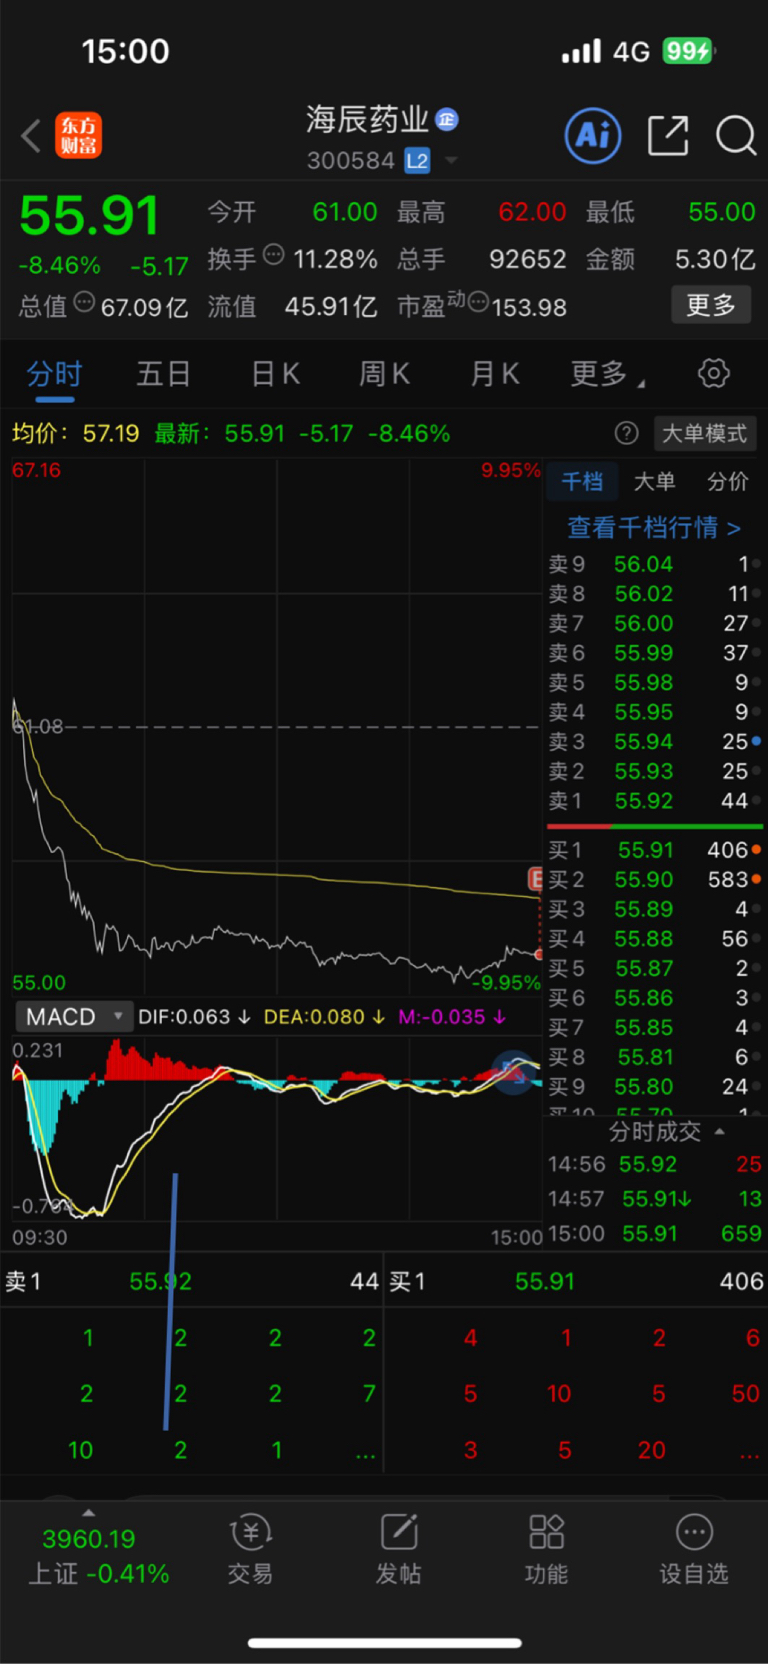Tap bottom 买1 55.91 header row
The image size is (768, 1664).
point(576,1281)
